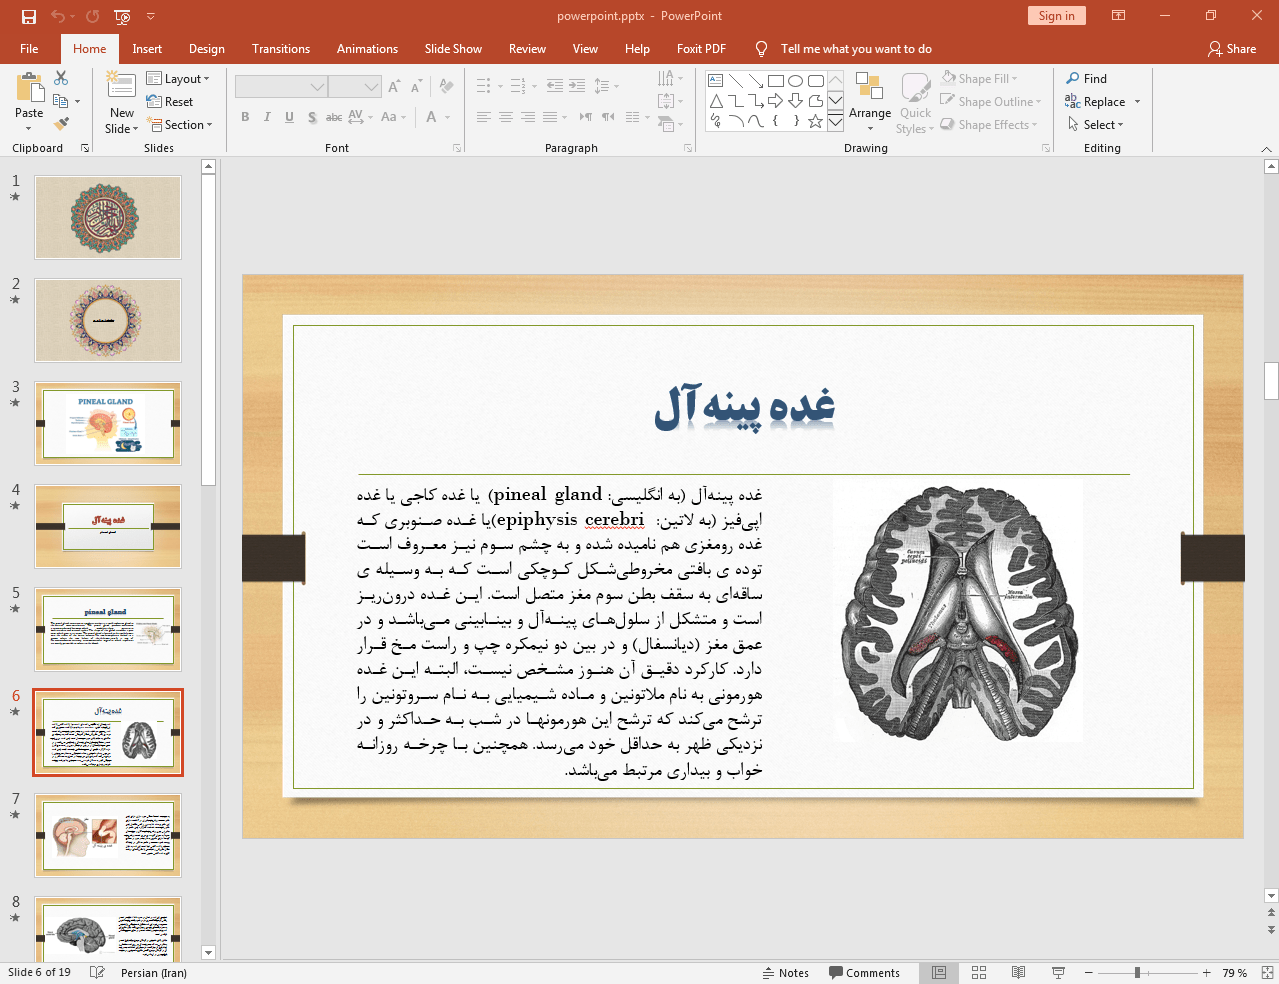Toggle Underline formatting
The image size is (1279, 984).
point(289,117)
